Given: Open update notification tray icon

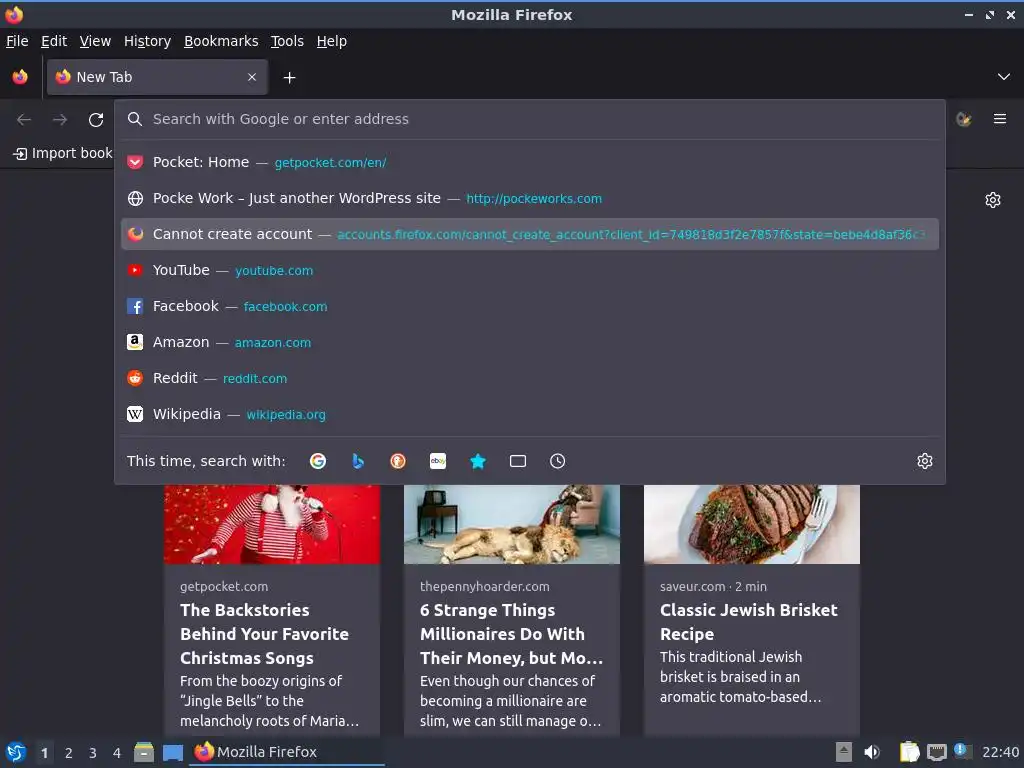Looking at the screenshot, I should [x=963, y=751].
